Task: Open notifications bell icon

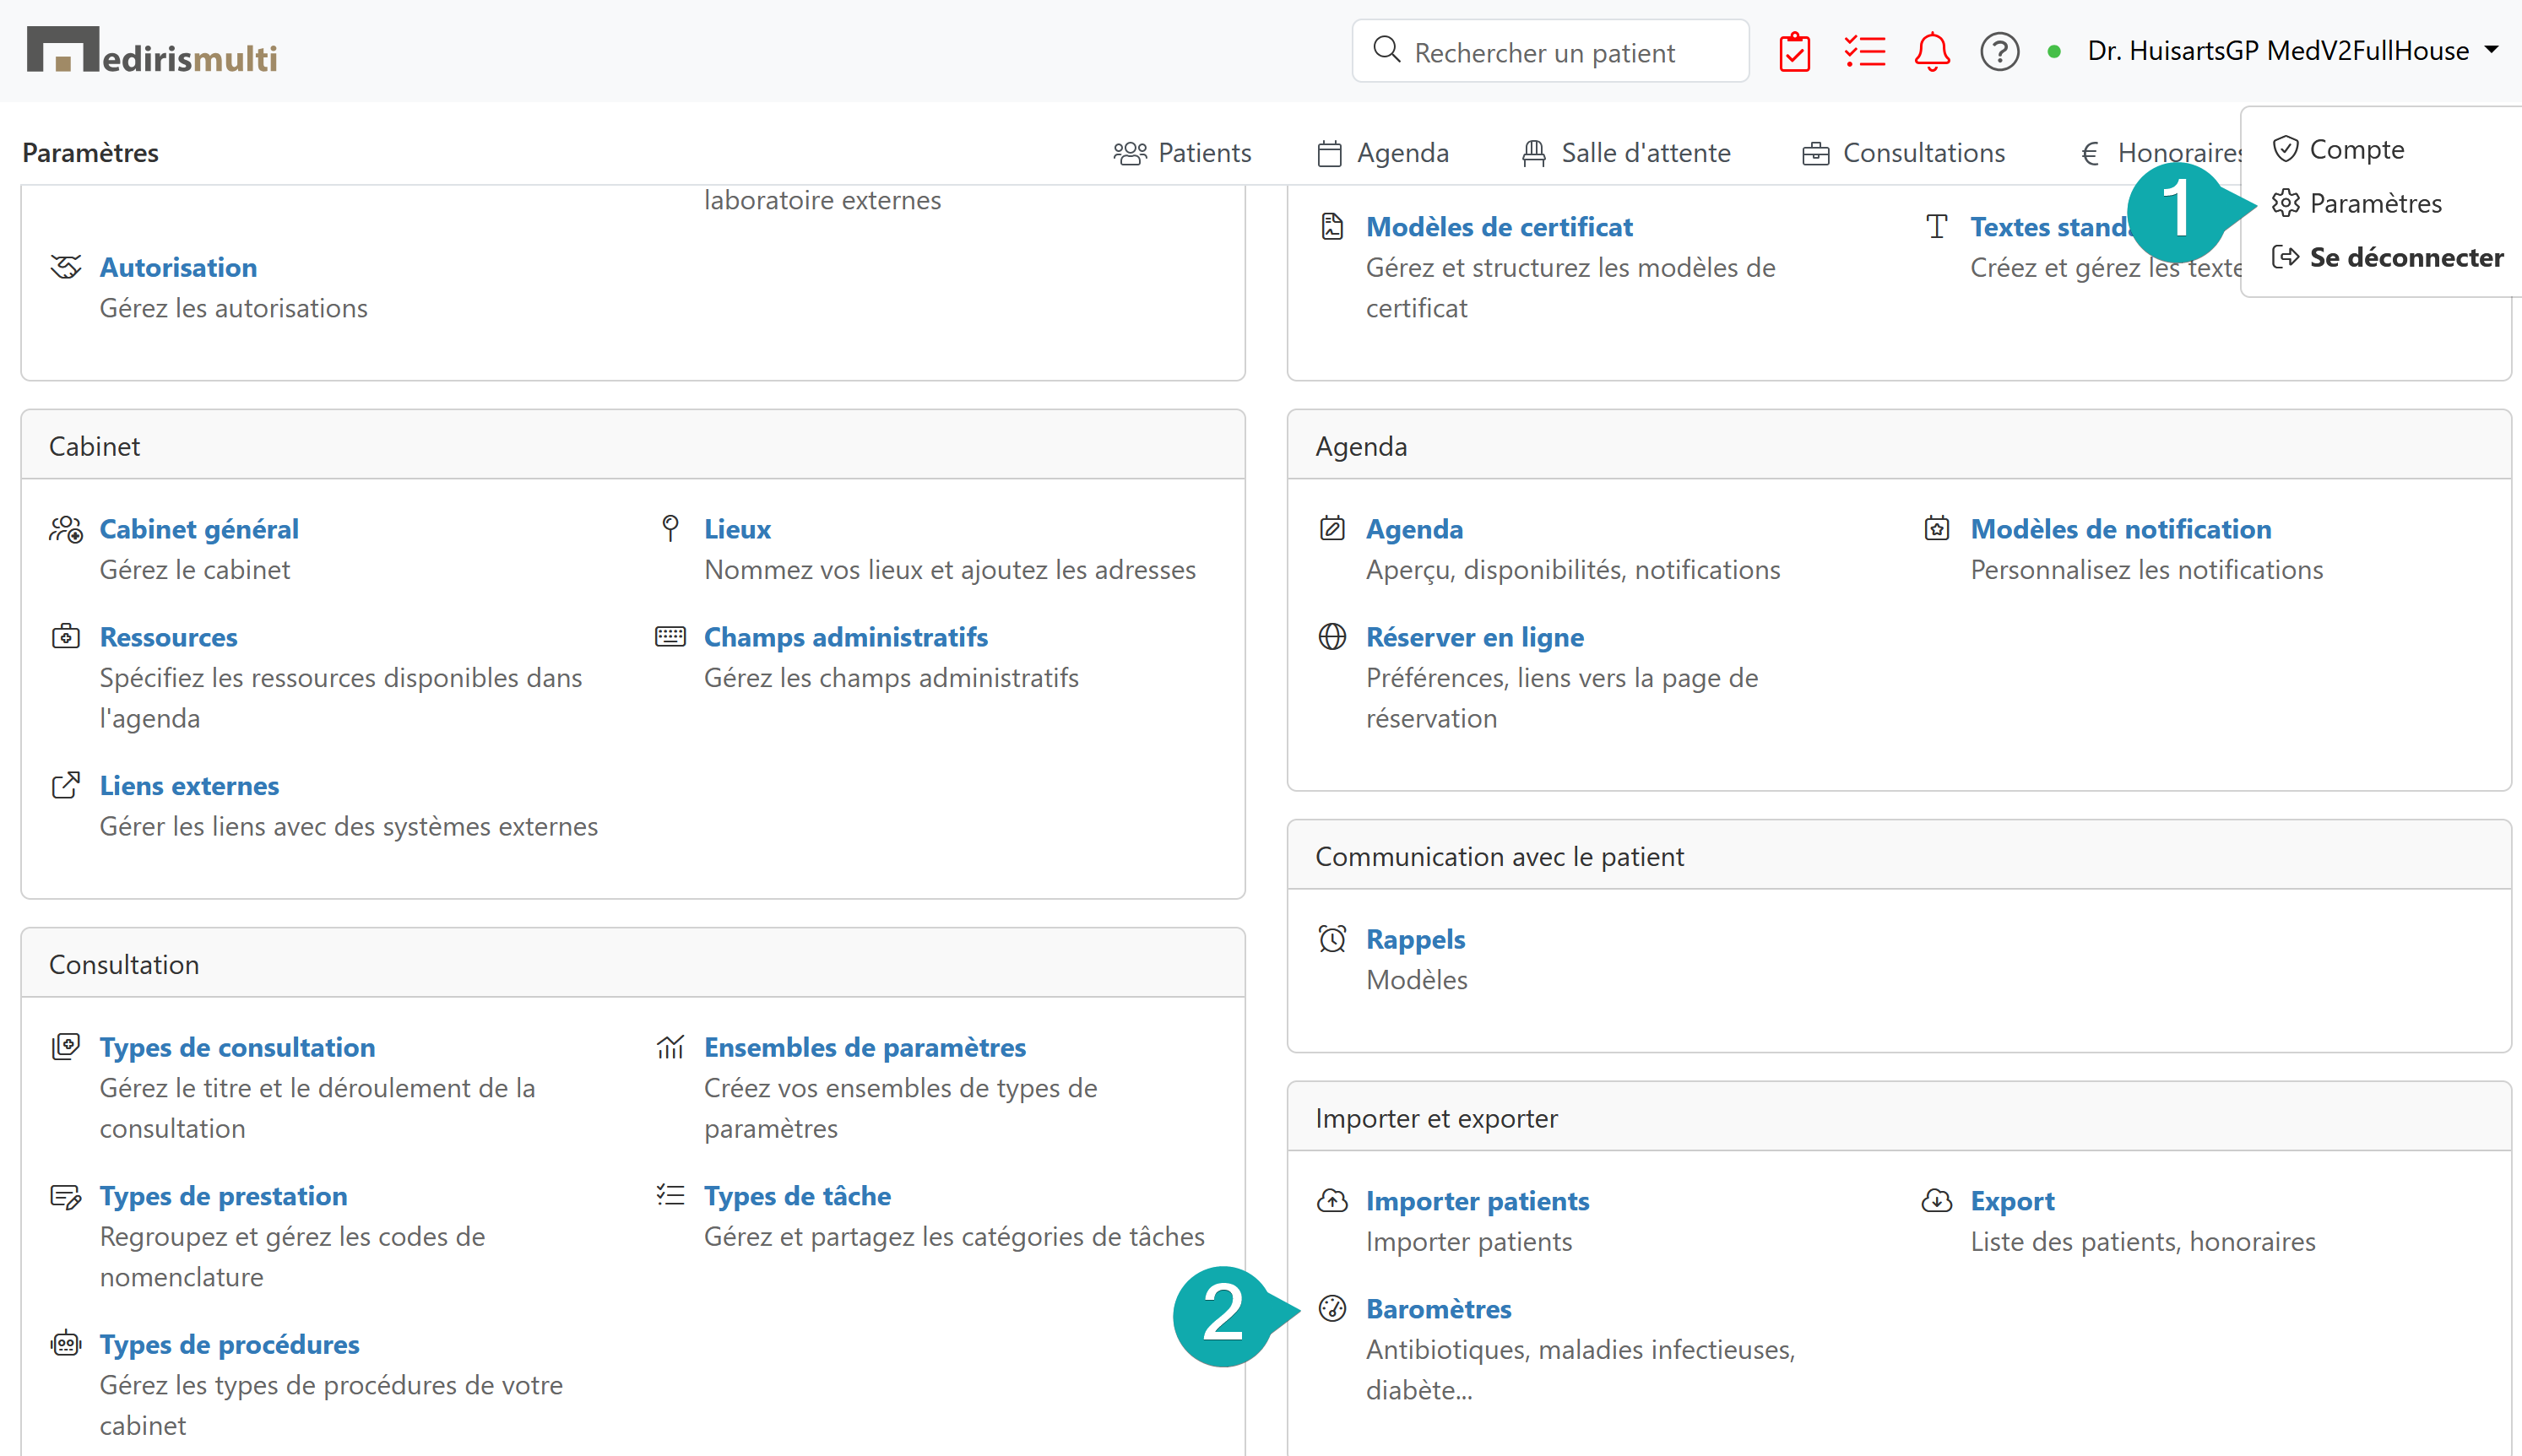Action: click(1931, 52)
